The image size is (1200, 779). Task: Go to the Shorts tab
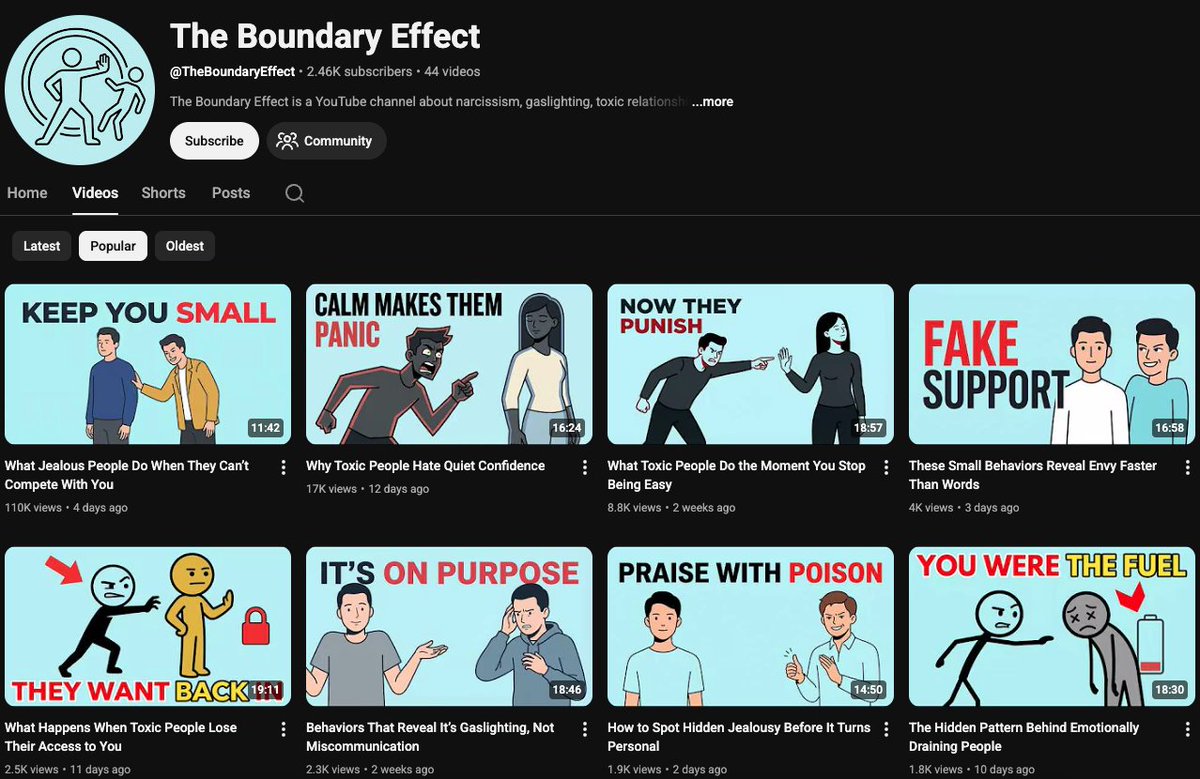163,193
